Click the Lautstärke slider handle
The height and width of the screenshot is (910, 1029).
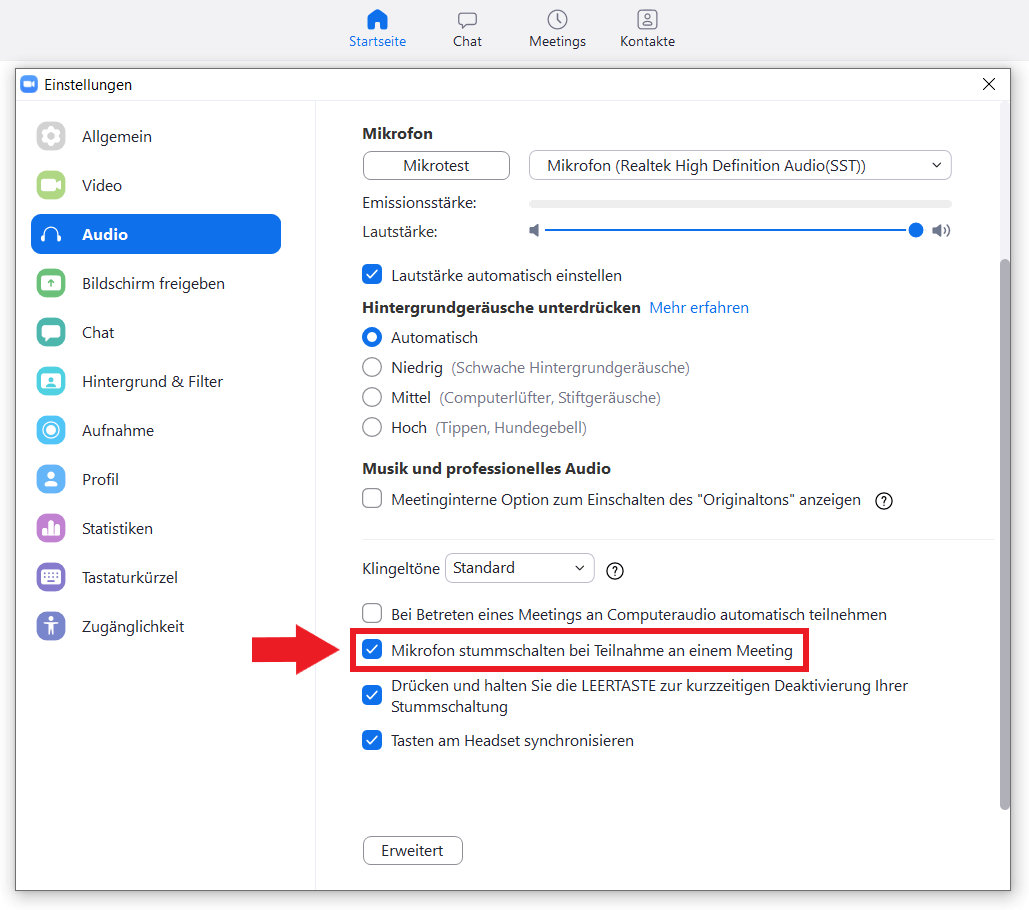point(916,230)
